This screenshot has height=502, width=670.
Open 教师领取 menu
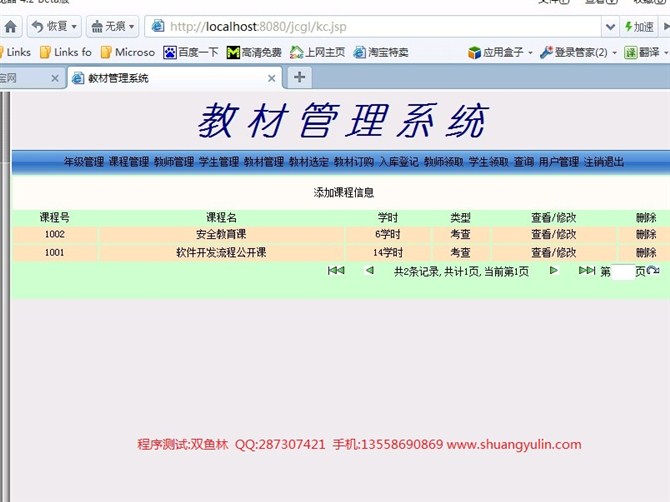click(444, 161)
